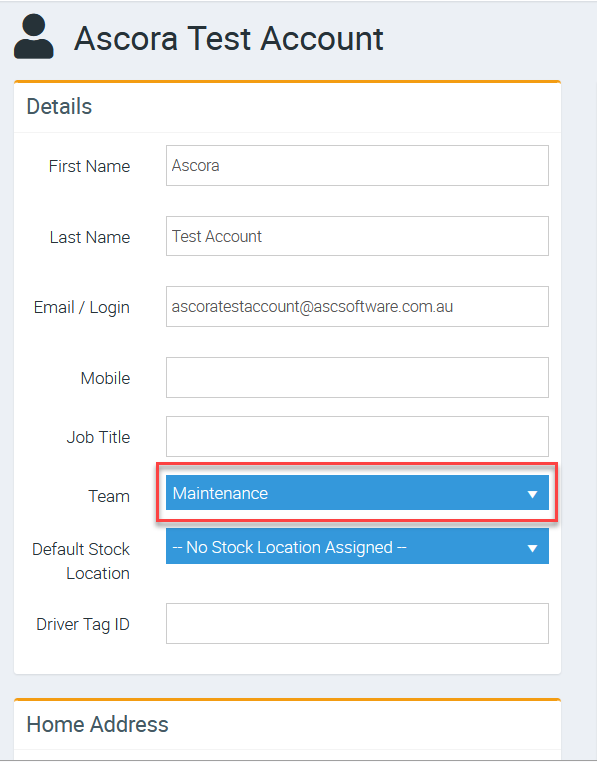Select the Maintenance team combo box
The height and width of the screenshot is (762, 597).
point(357,493)
